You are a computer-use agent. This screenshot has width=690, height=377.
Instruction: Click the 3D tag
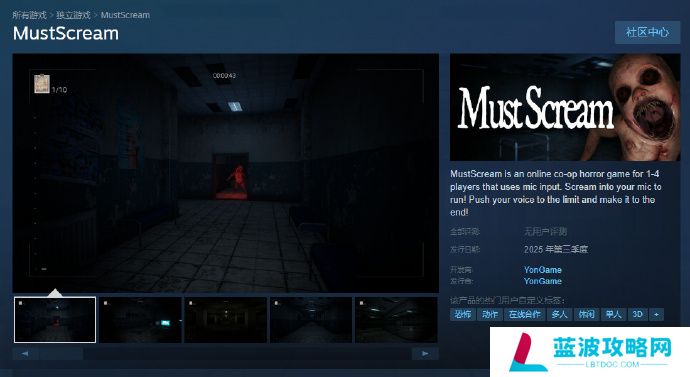pyautogui.click(x=638, y=314)
